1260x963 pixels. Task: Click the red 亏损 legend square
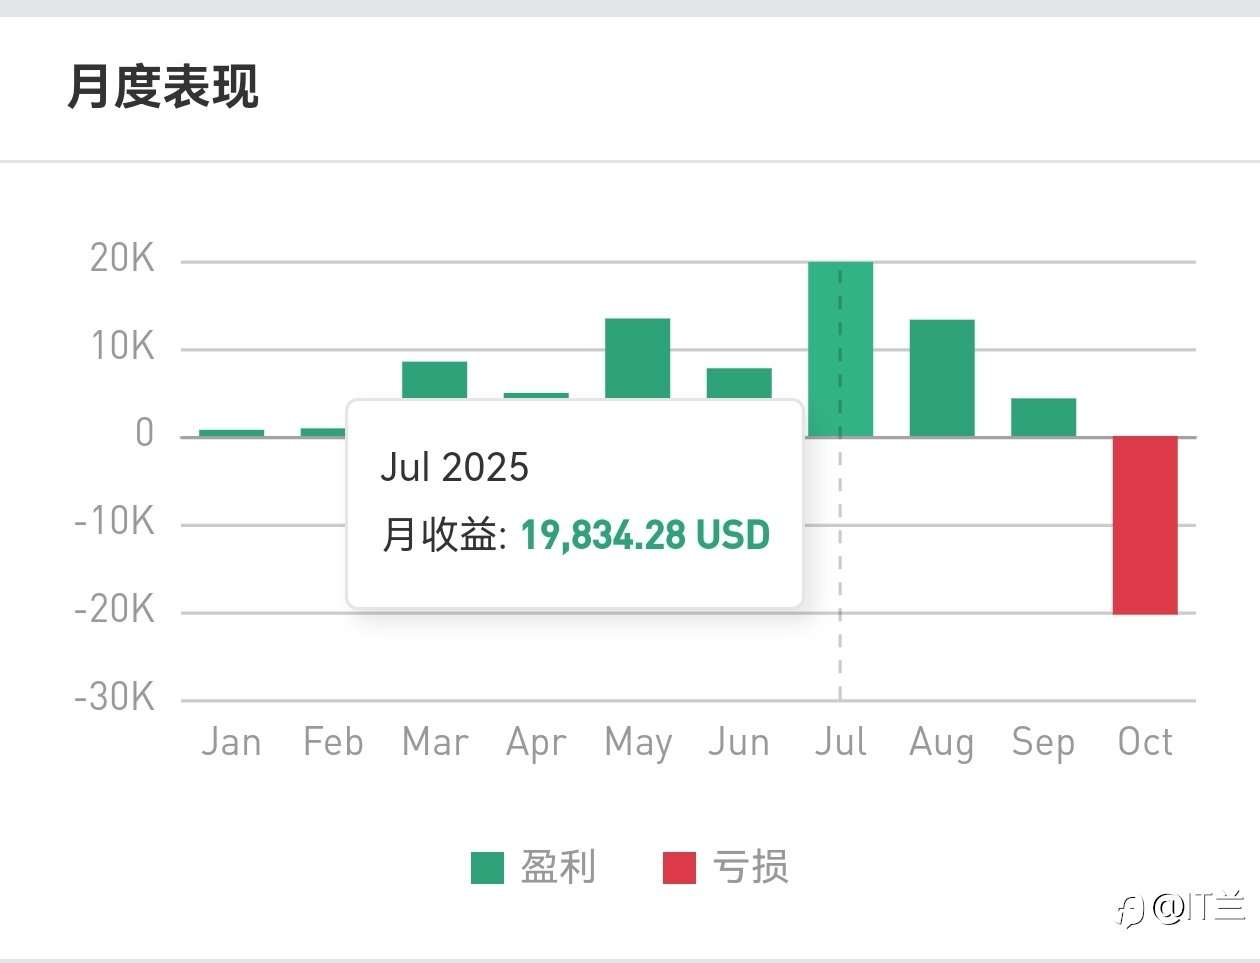pyautogui.click(x=678, y=867)
